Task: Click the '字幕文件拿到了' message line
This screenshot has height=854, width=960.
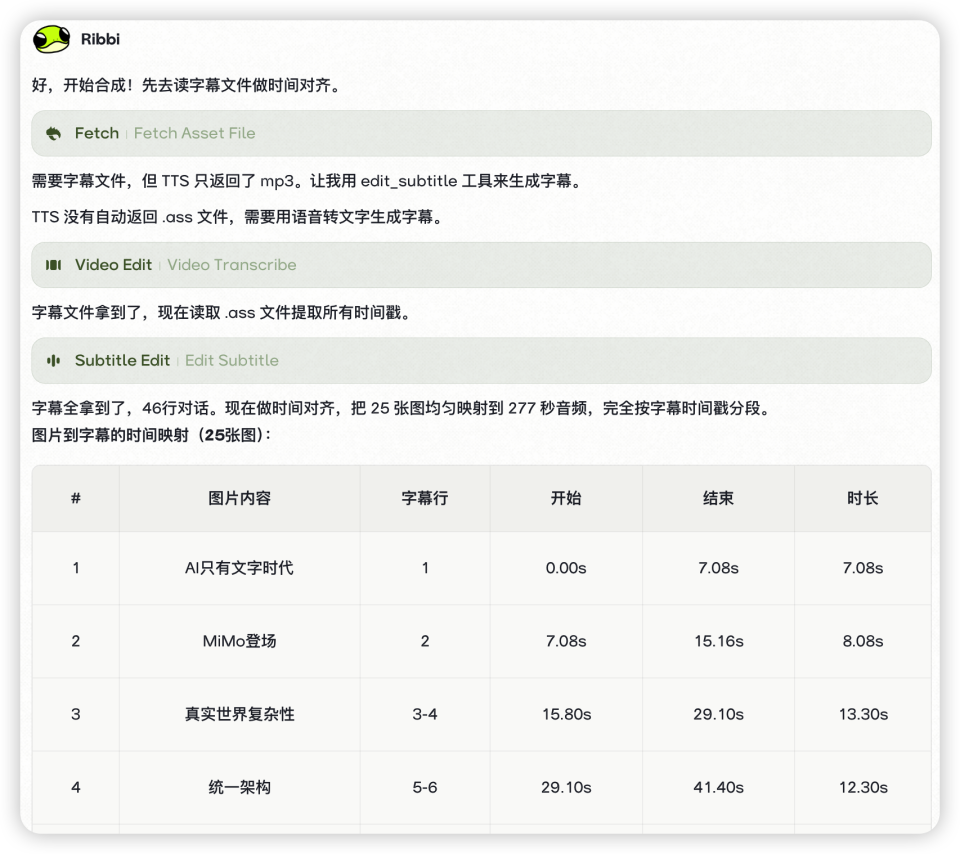Action: click(x=221, y=313)
